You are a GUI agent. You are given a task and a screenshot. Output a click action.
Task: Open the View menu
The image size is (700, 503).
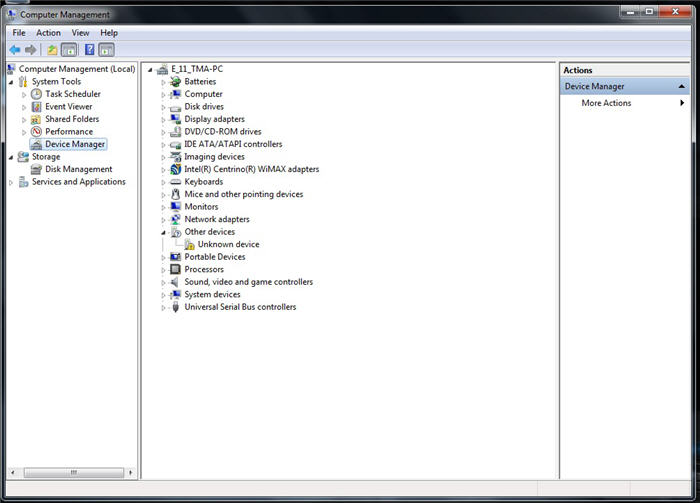click(x=80, y=33)
